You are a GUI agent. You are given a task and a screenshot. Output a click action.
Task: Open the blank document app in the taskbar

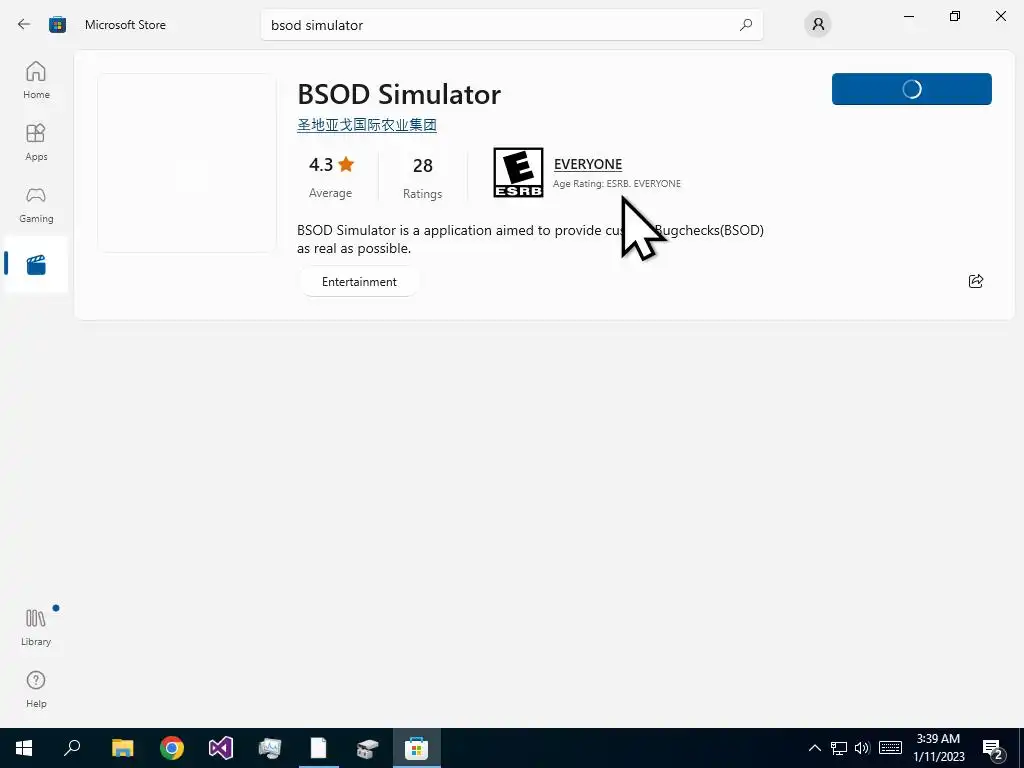[319, 748]
